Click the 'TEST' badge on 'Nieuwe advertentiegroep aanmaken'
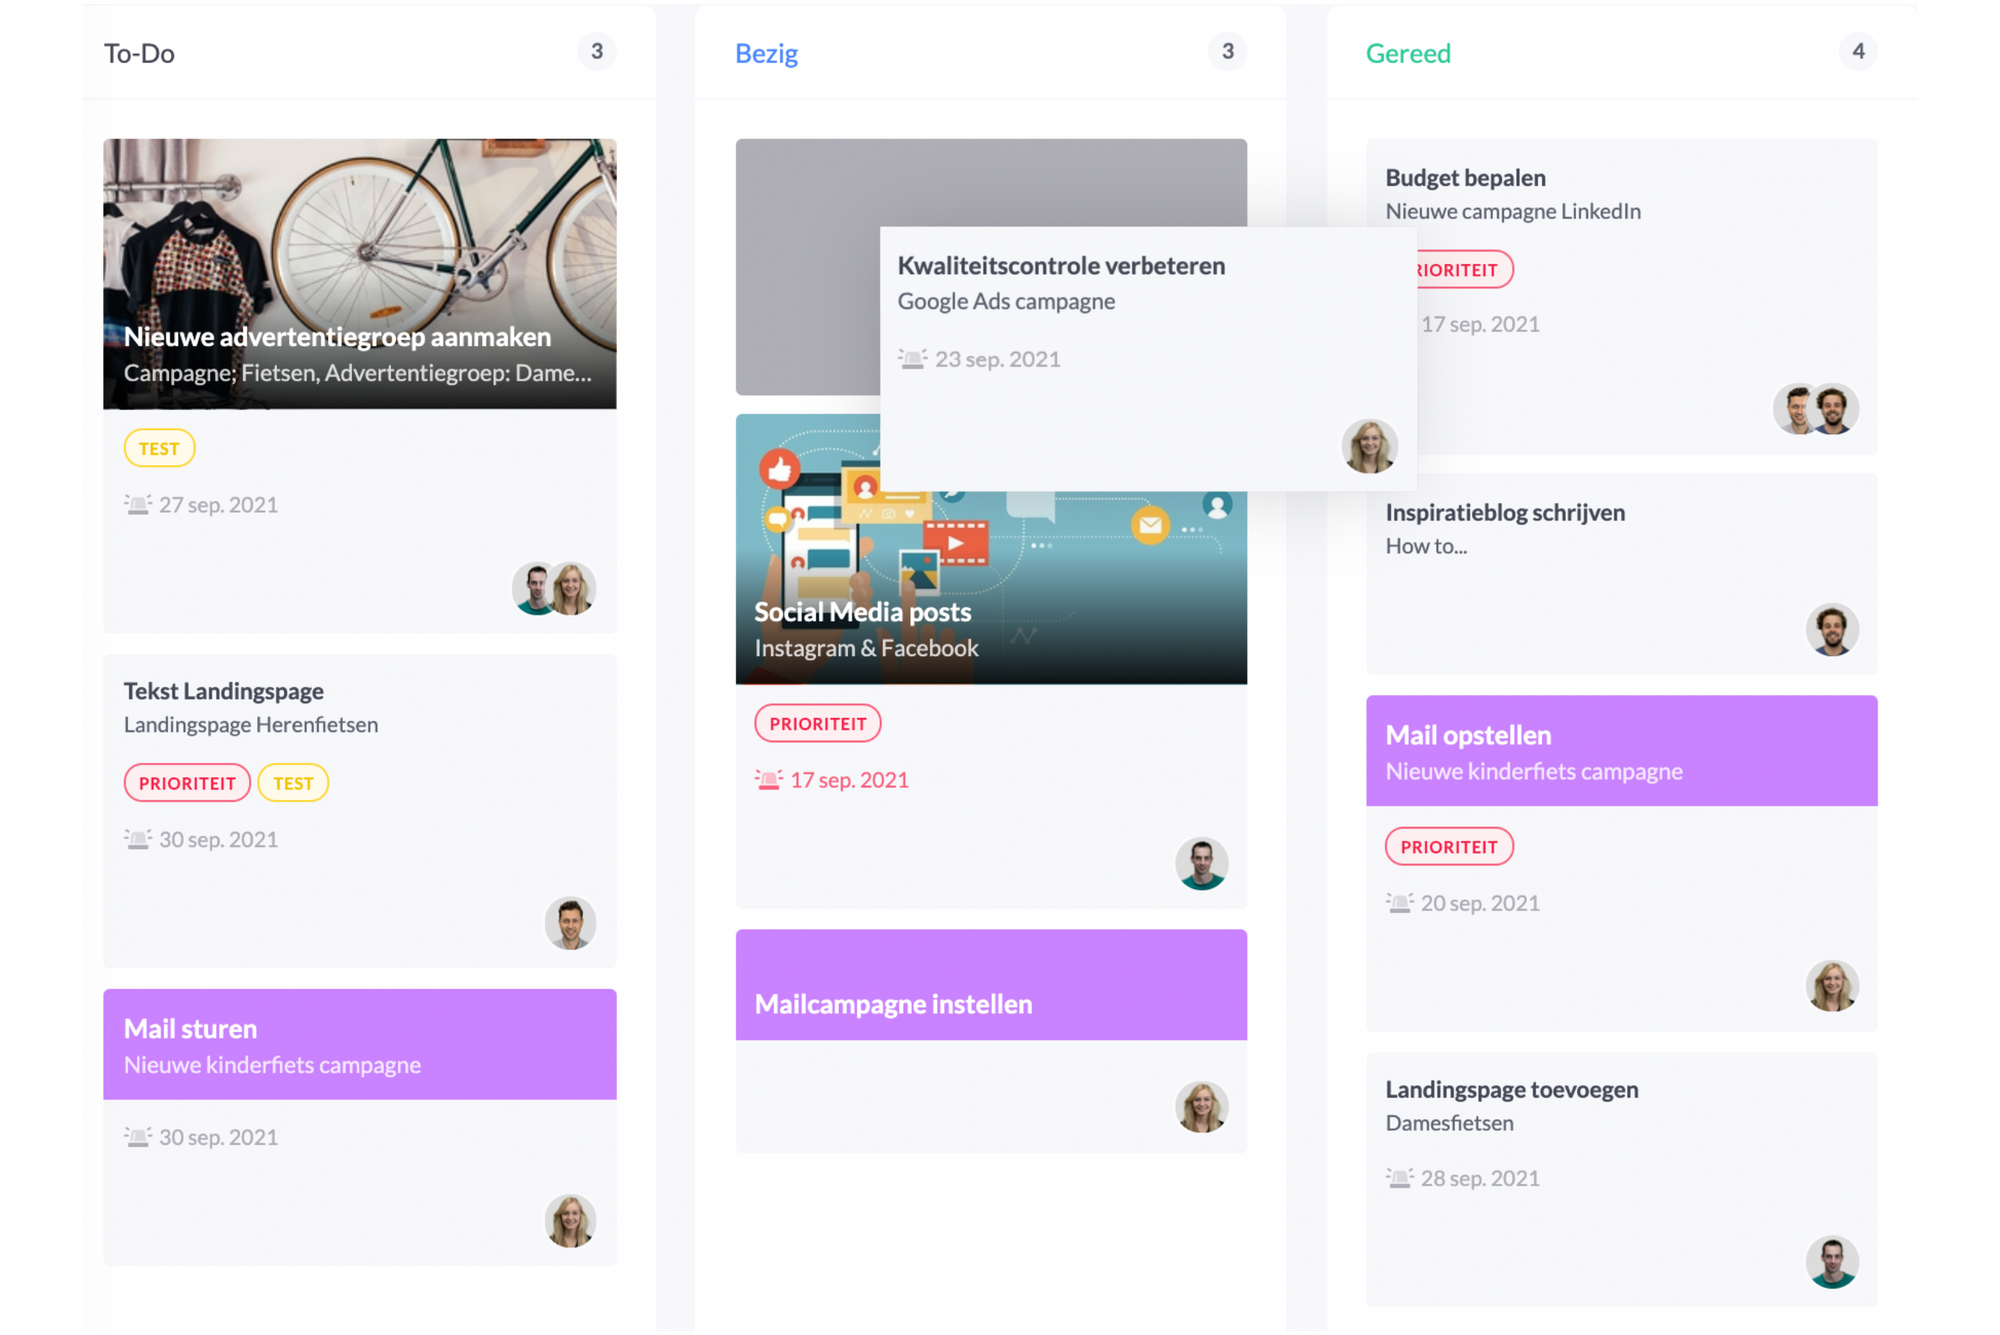2000x1335 pixels. 161,447
